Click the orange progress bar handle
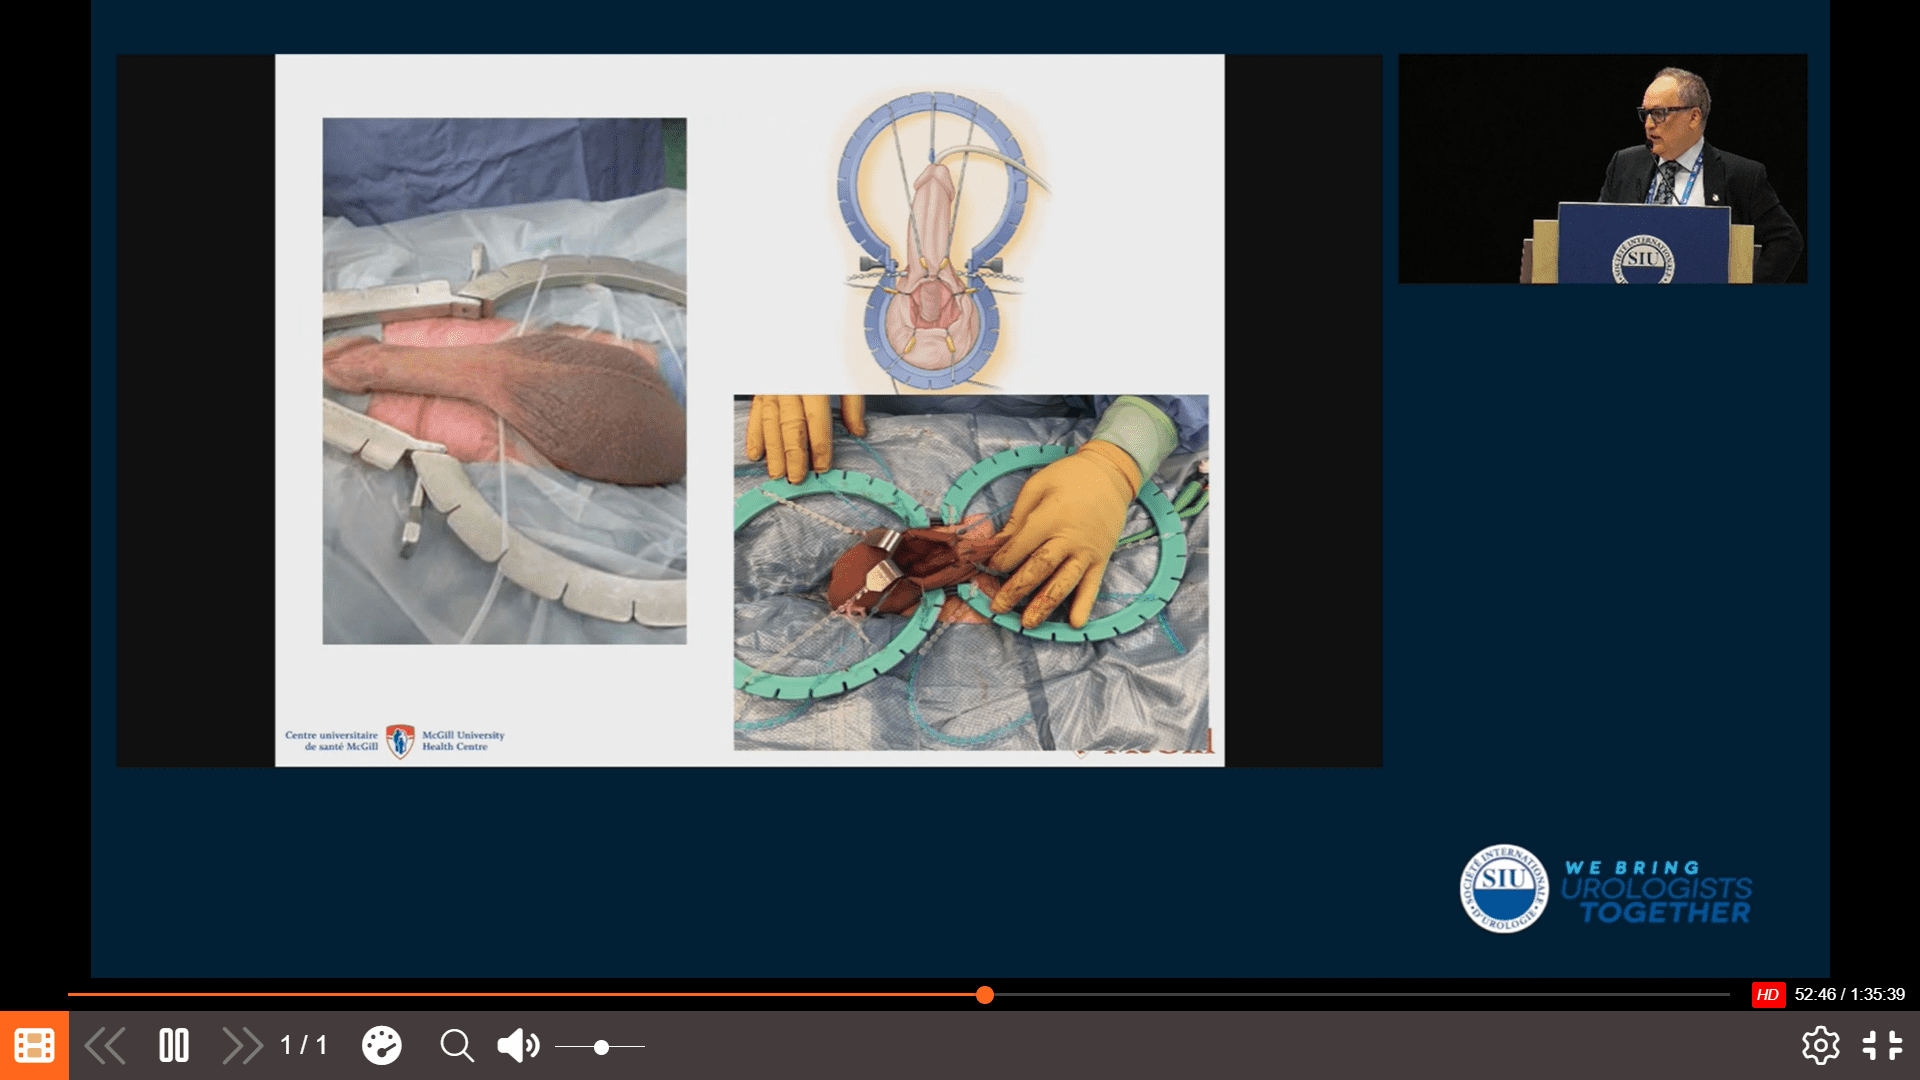 (985, 994)
